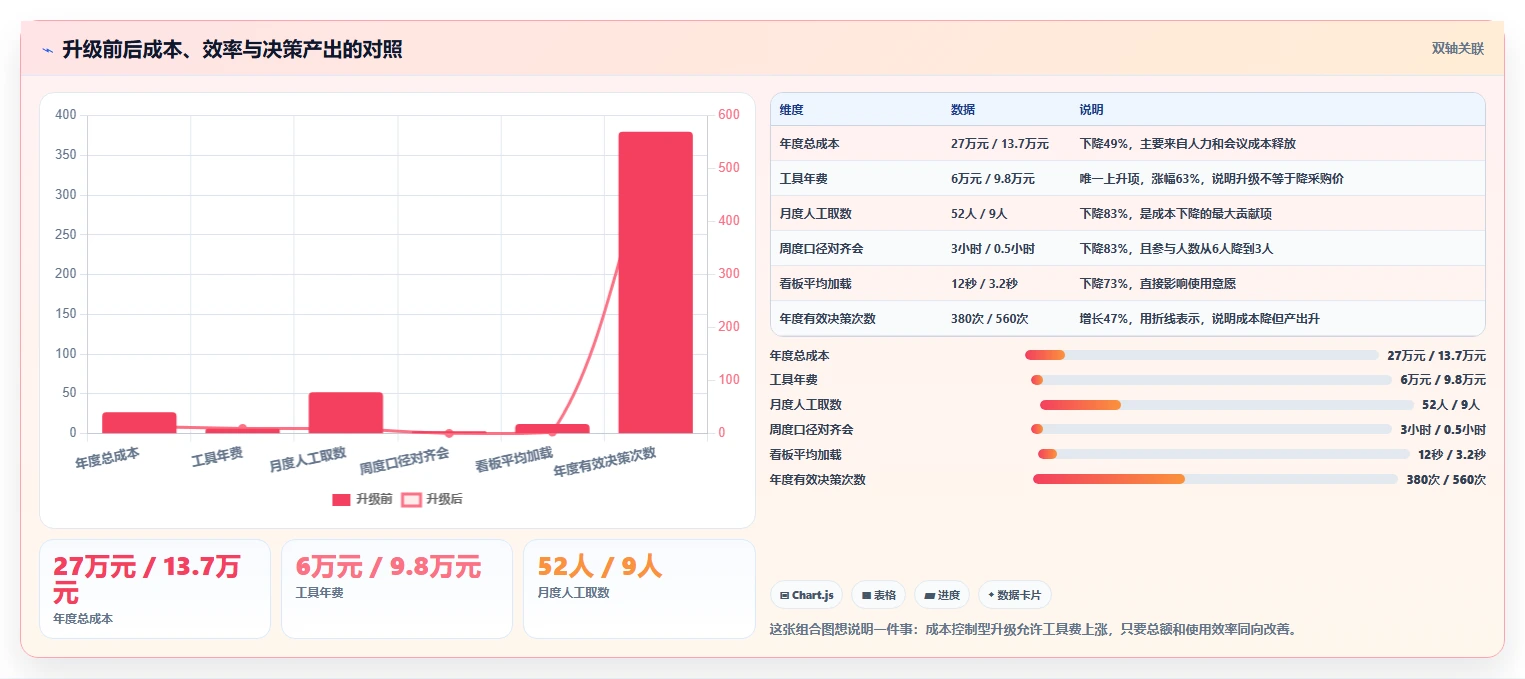Click the 3小时 / 0.5小时 table cell
The image size is (1525, 679).
993,249
